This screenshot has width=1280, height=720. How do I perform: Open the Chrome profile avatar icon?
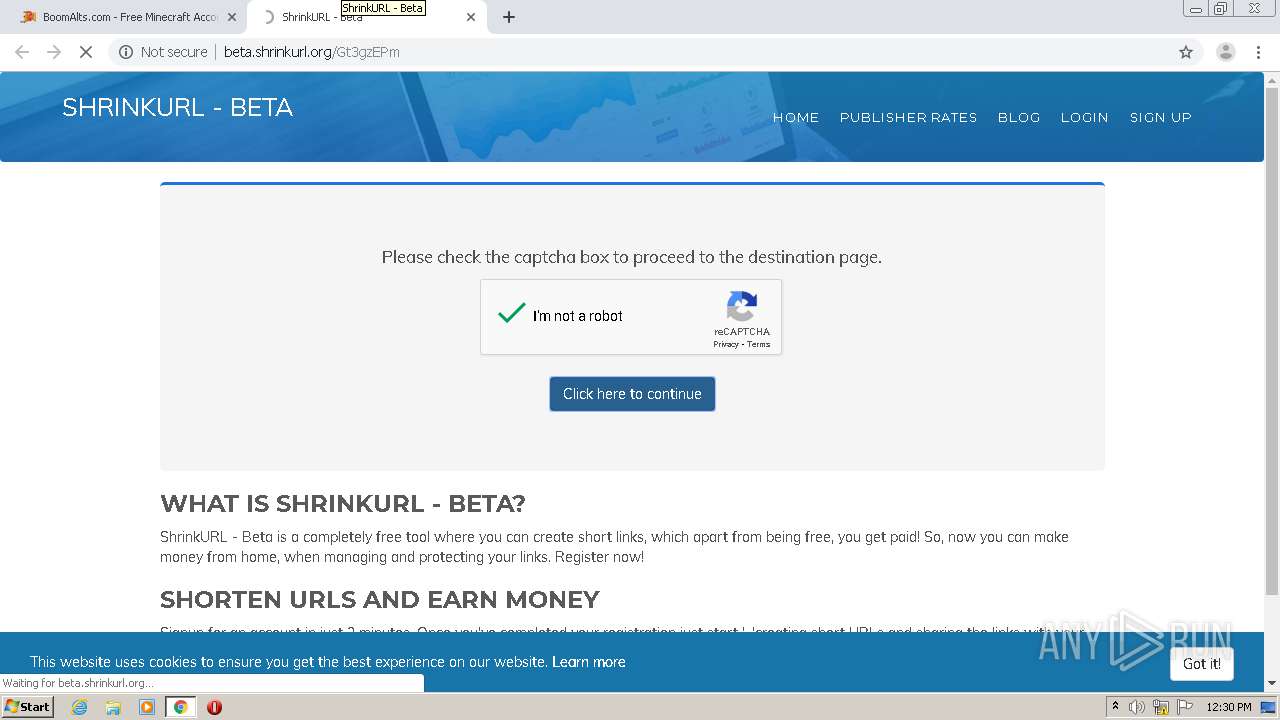pyautogui.click(x=1225, y=52)
